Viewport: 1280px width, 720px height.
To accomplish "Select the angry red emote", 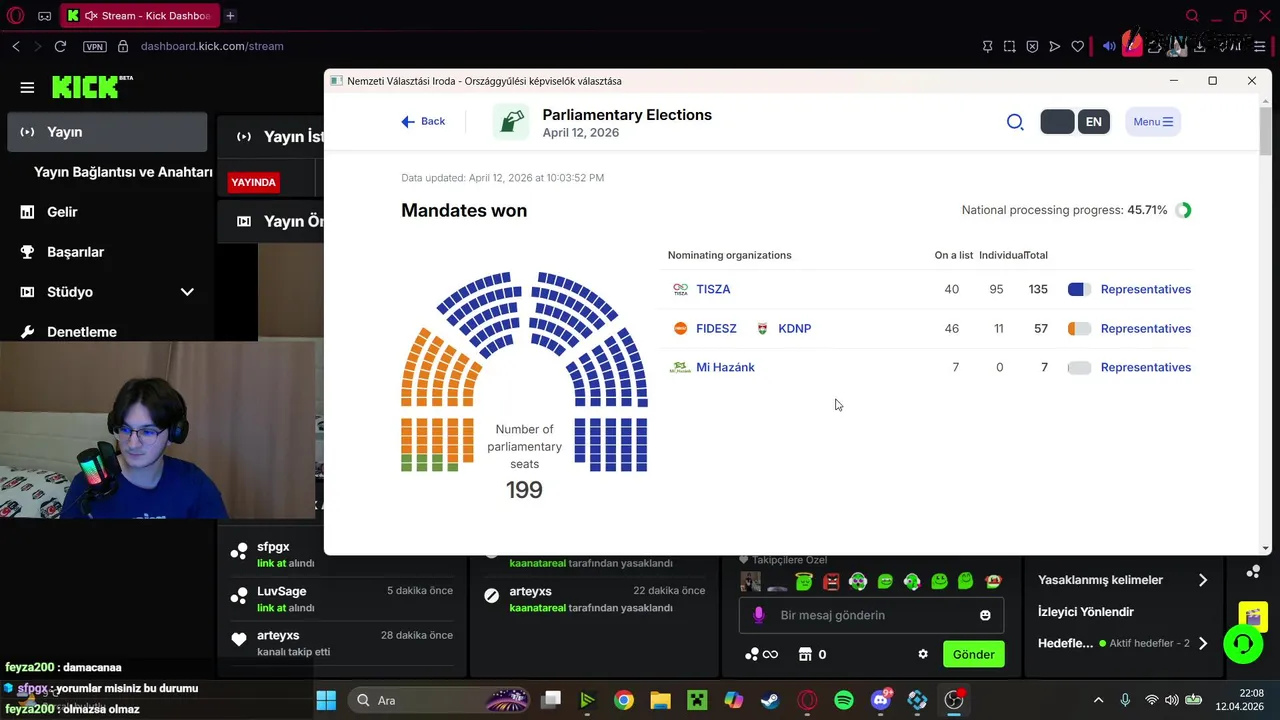I will click(x=831, y=581).
